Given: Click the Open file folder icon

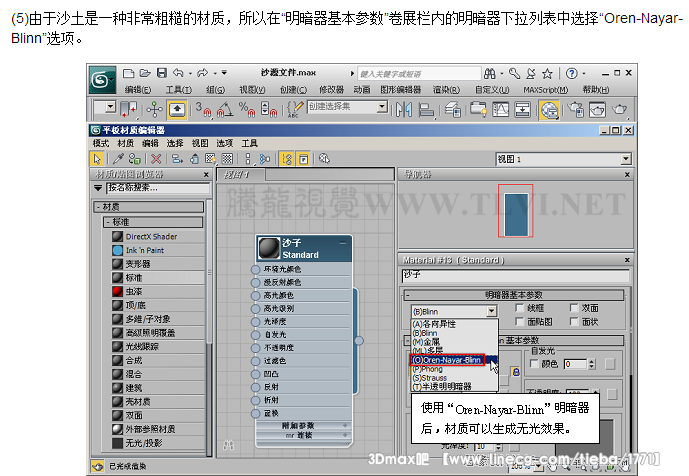Looking at the screenshot, I should coord(145,73).
